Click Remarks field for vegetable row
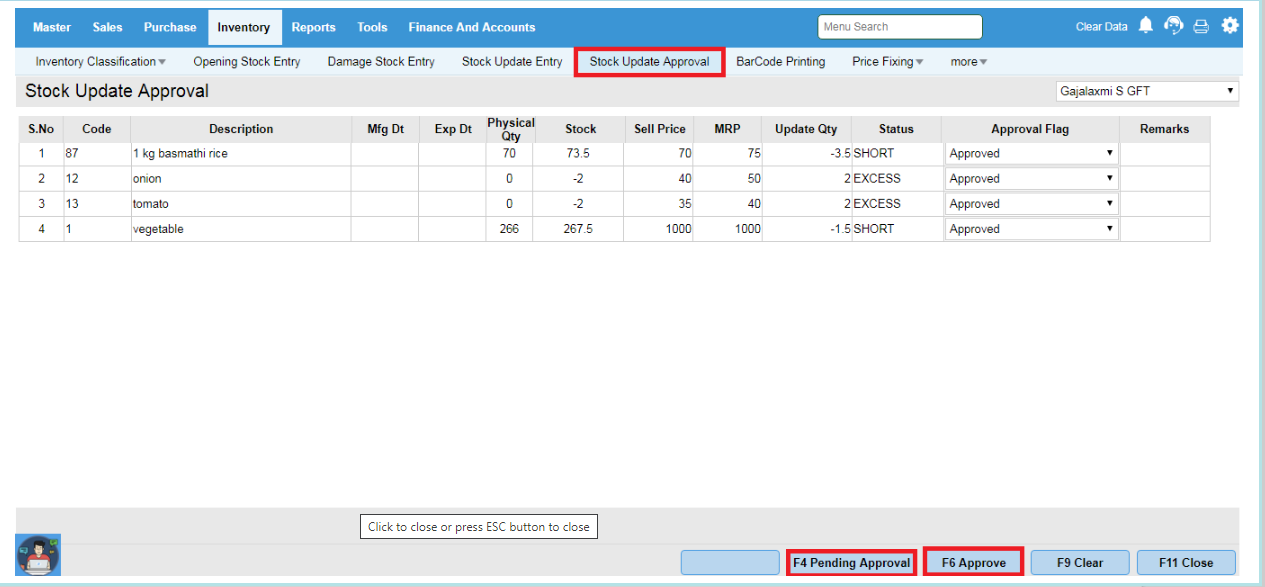Viewport: 1265px width, 587px height. tap(1165, 229)
